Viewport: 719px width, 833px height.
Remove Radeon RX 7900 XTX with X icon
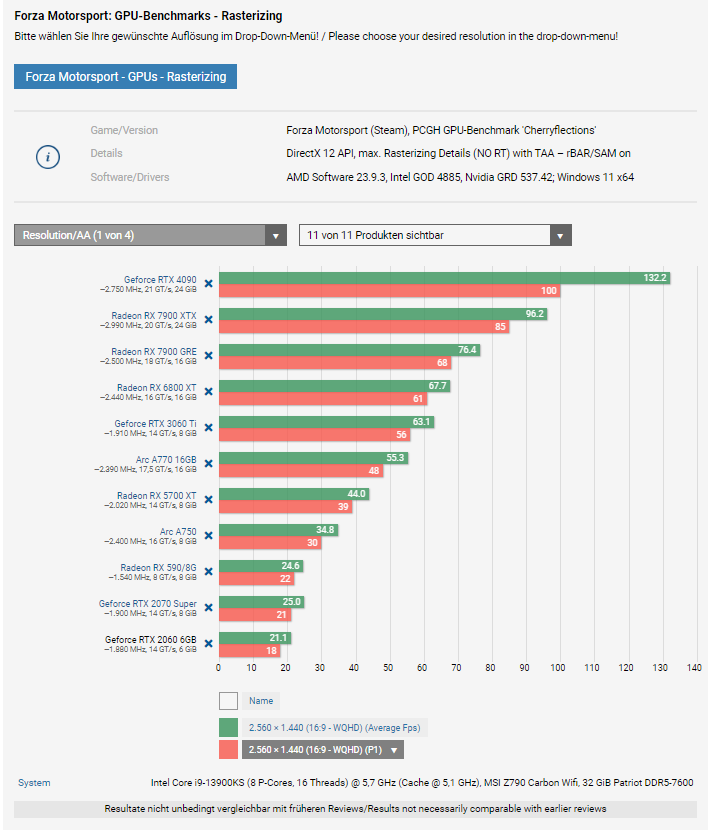(x=209, y=320)
